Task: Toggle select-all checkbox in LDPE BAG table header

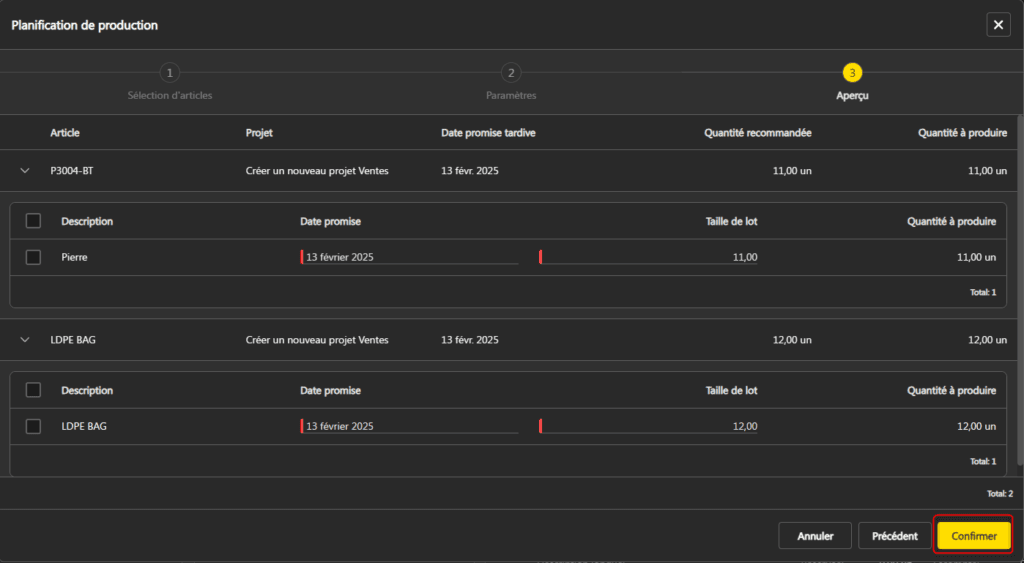Action: [x=33, y=390]
